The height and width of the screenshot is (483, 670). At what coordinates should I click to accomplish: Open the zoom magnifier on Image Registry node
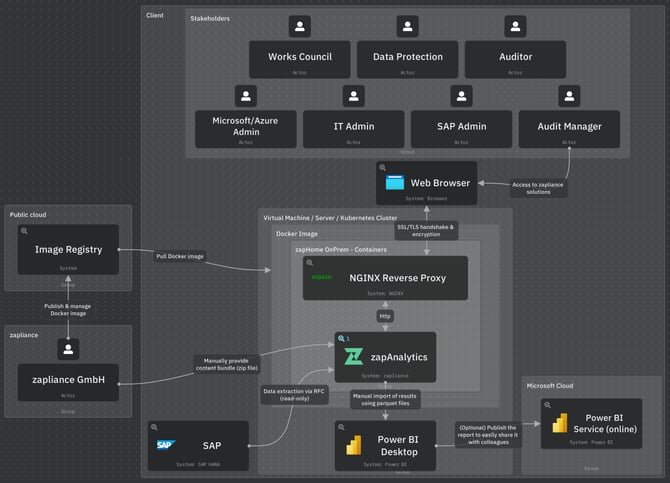(x=24, y=231)
